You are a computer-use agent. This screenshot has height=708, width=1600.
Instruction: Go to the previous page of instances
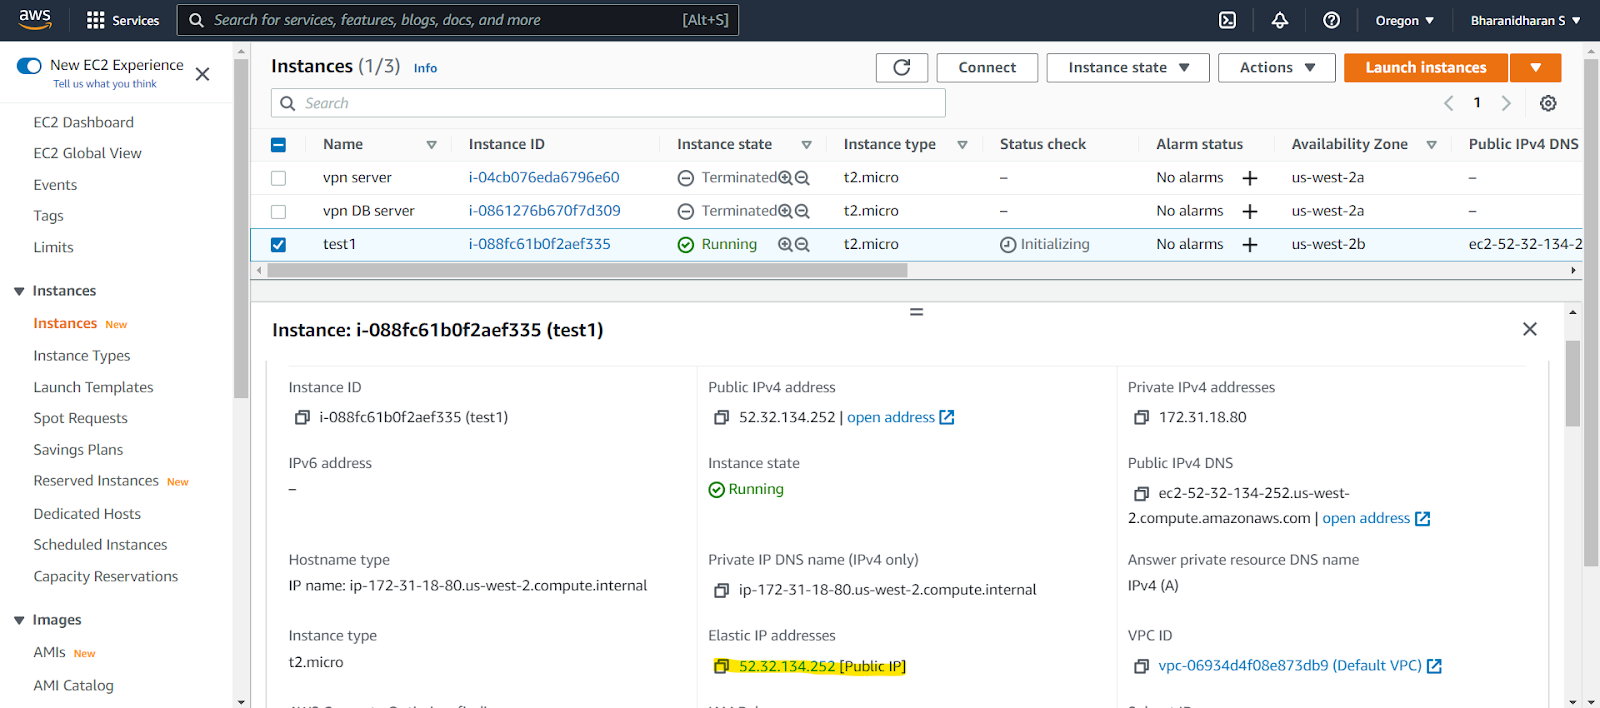(x=1448, y=103)
